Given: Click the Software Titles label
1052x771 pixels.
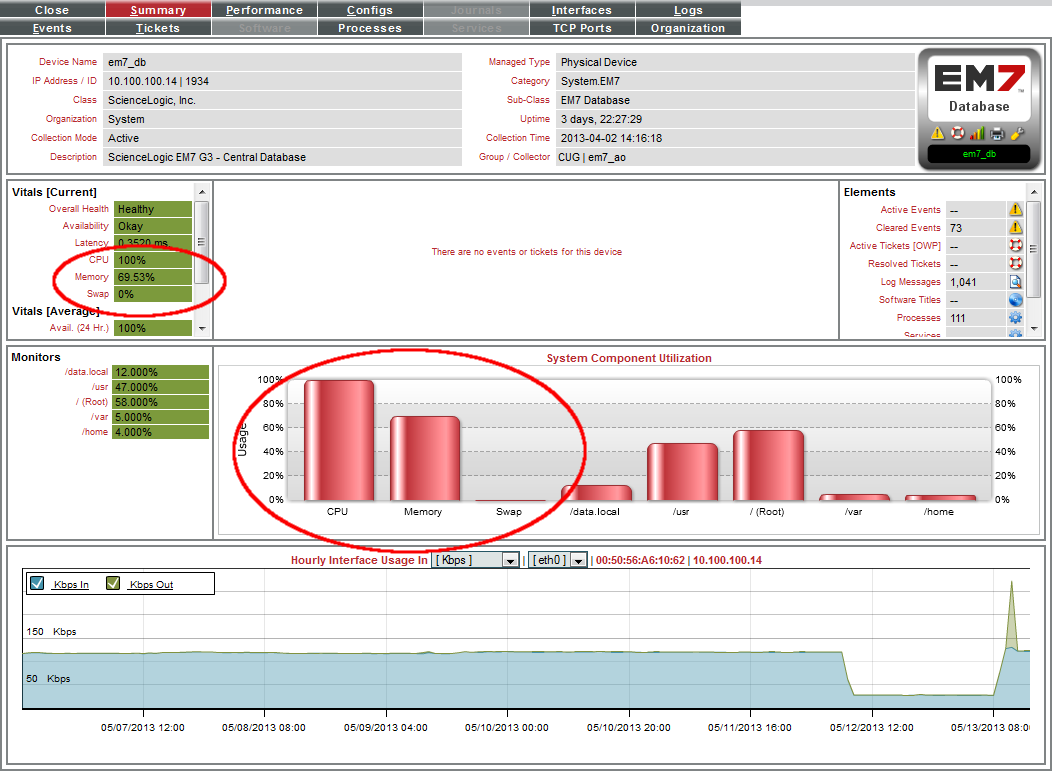Looking at the screenshot, I should (910, 300).
